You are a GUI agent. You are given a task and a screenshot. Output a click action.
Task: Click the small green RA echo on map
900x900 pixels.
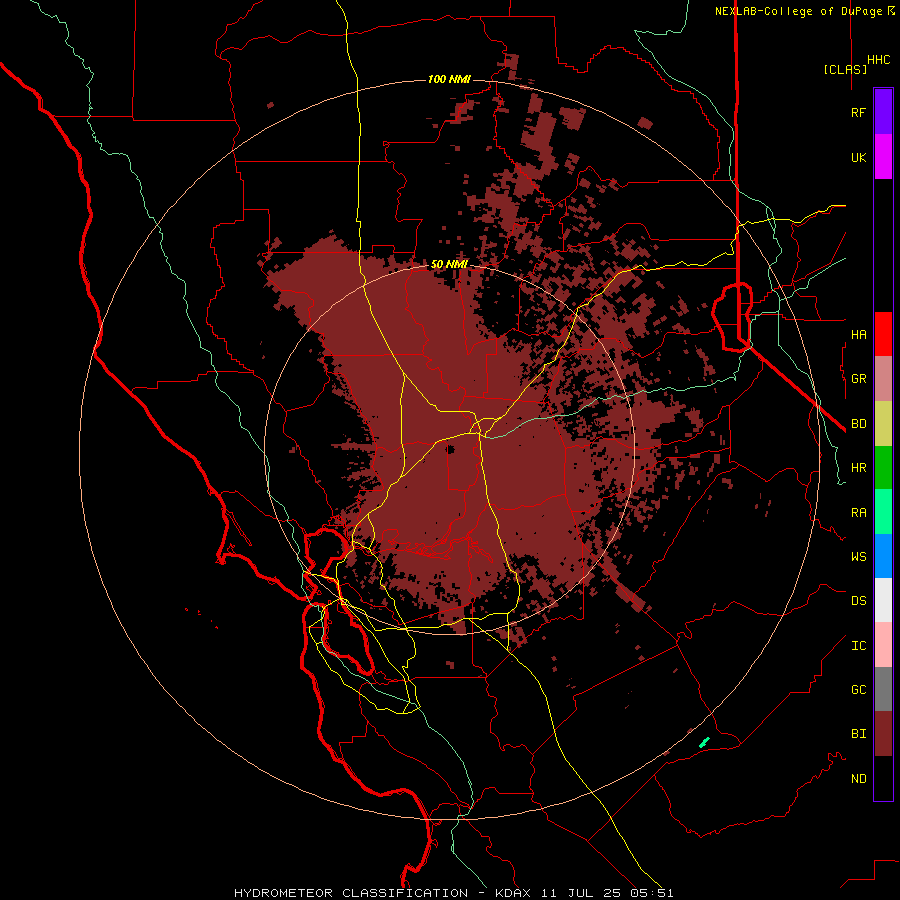tap(704, 742)
